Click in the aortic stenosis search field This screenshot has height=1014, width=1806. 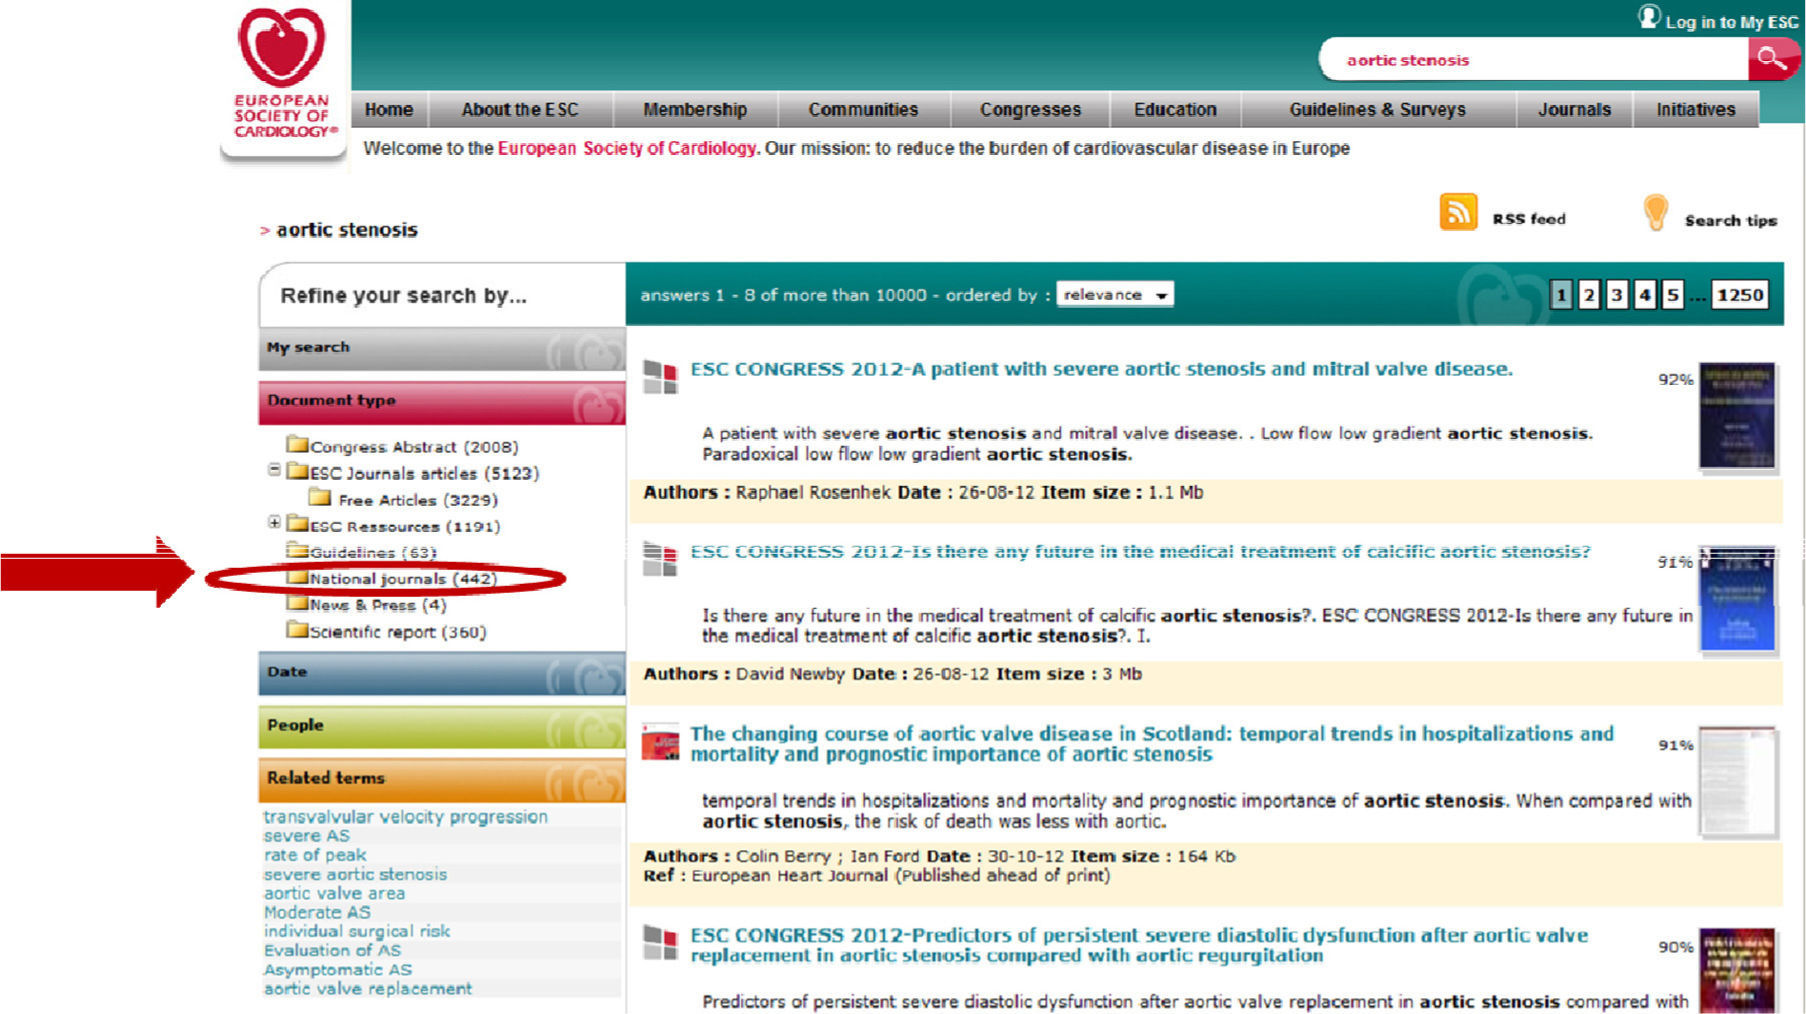coord(1530,60)
